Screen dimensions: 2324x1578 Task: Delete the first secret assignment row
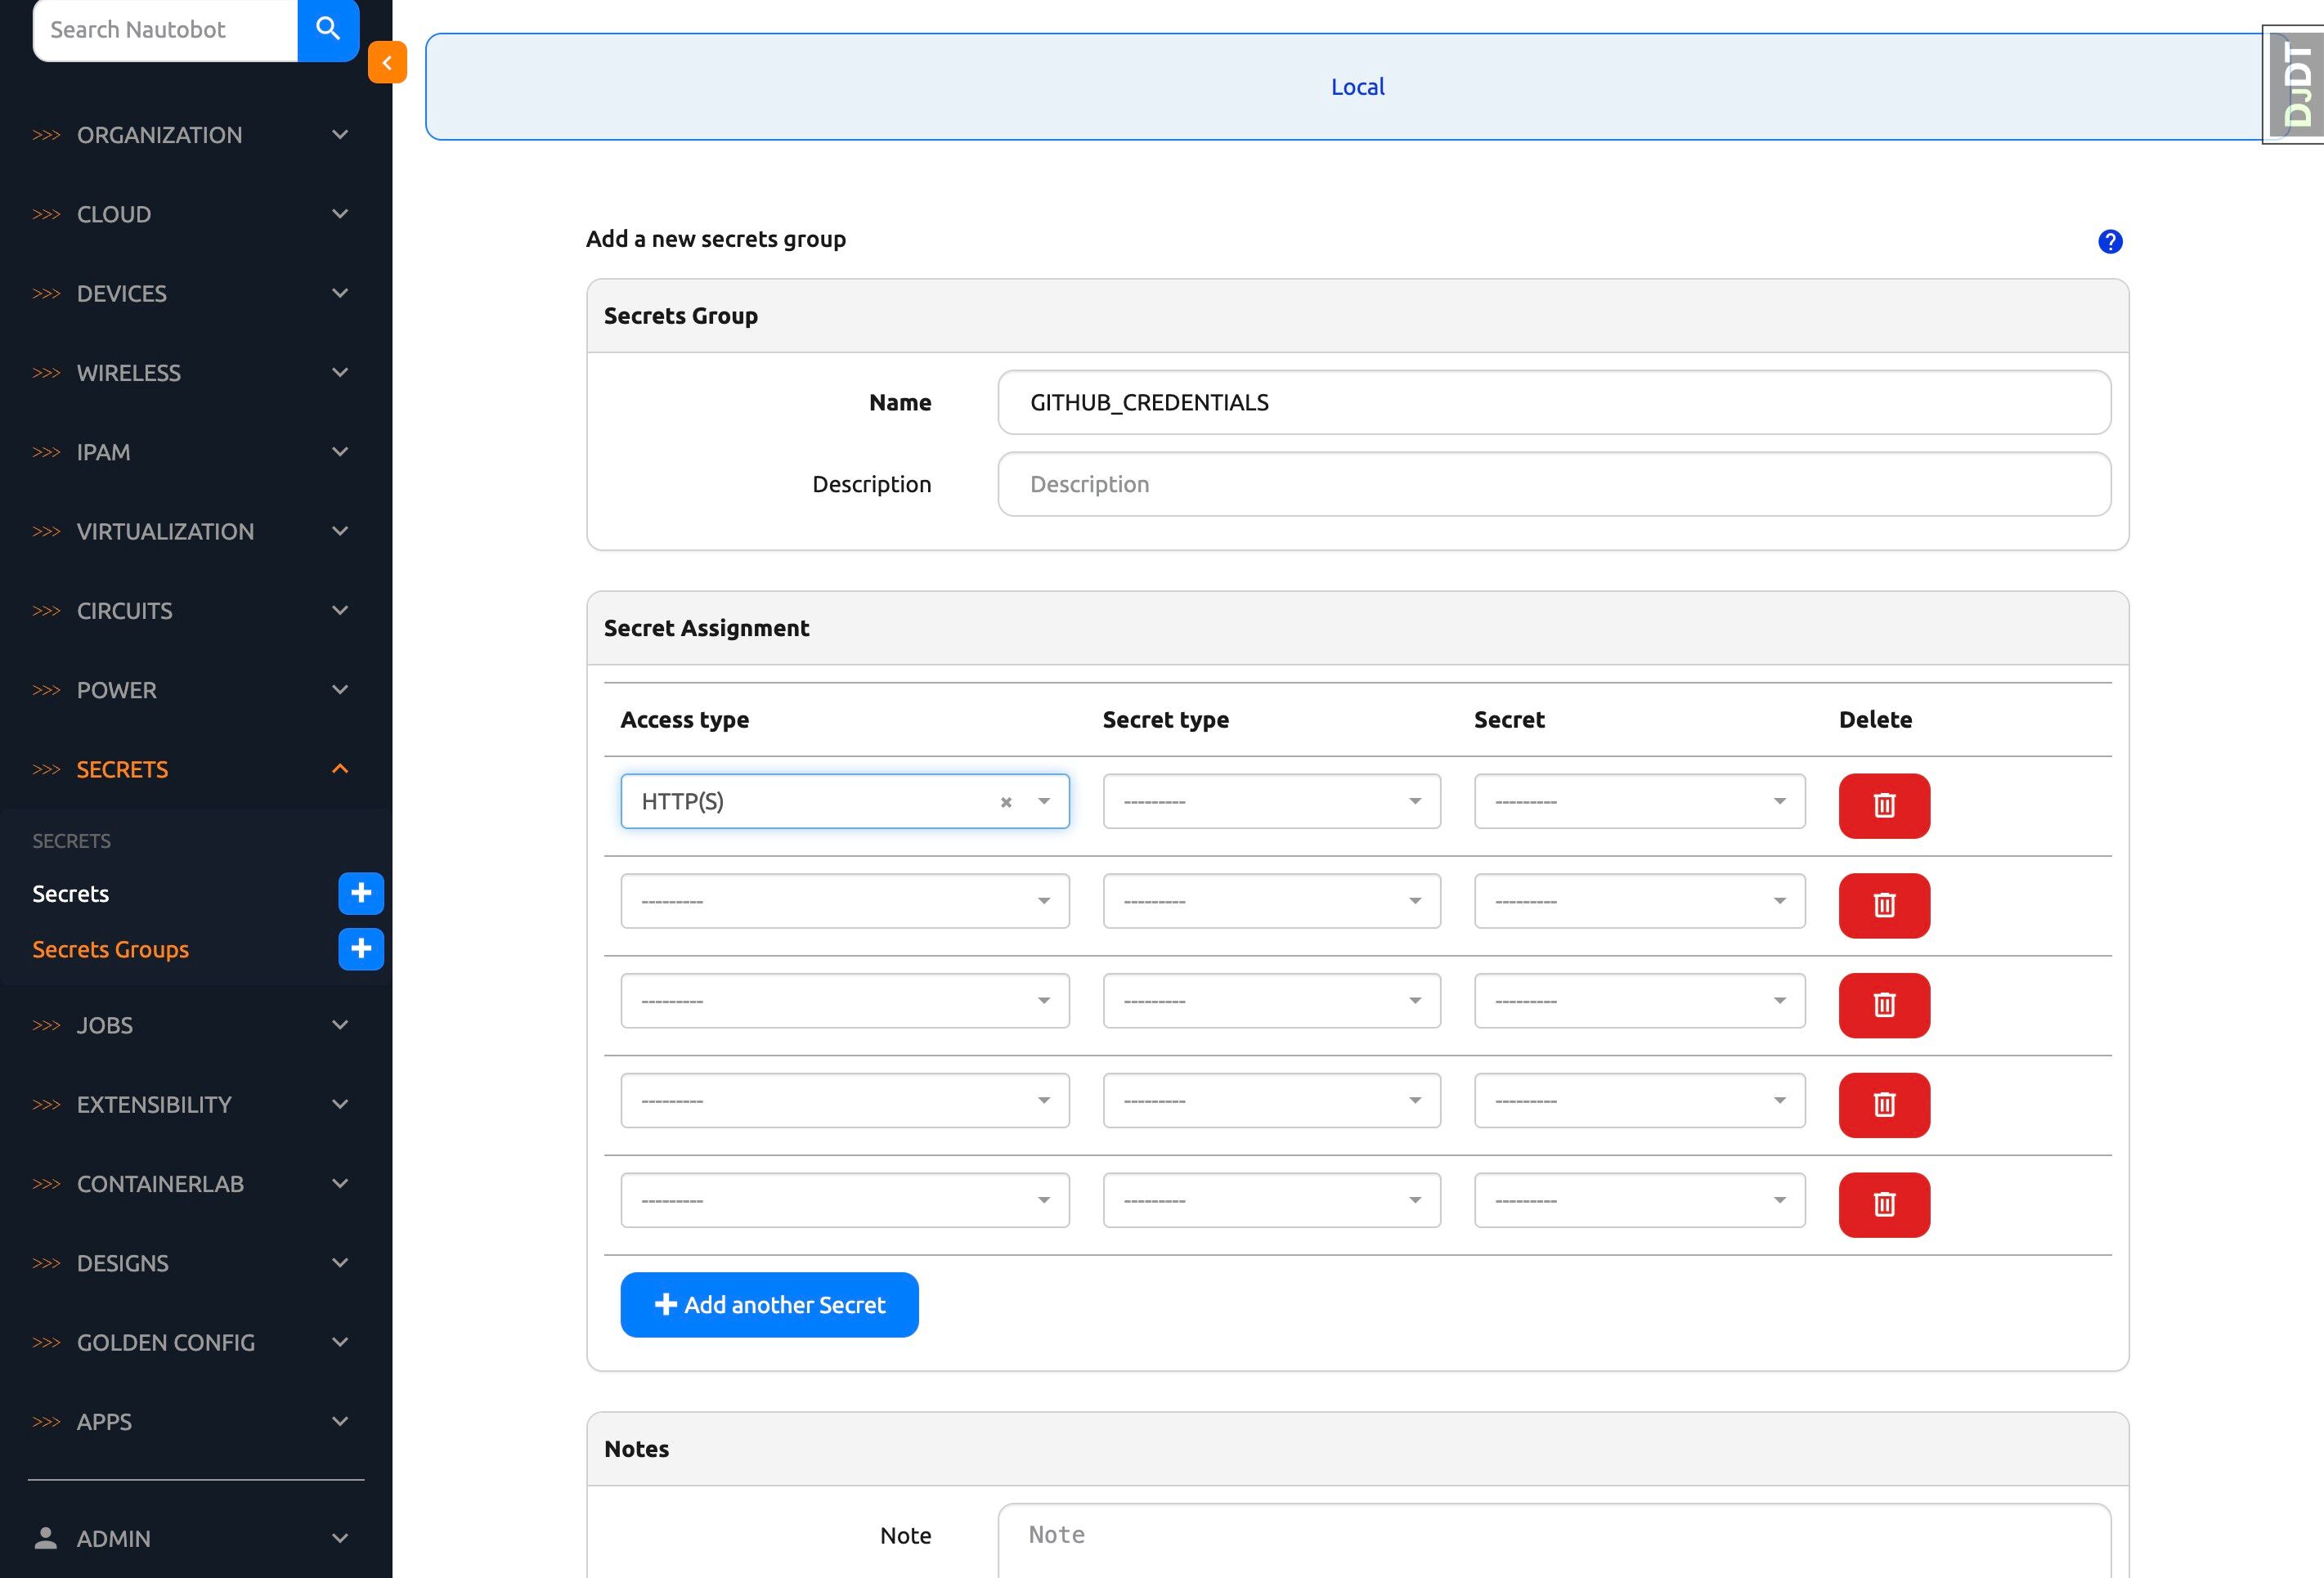pos(1883,805)
